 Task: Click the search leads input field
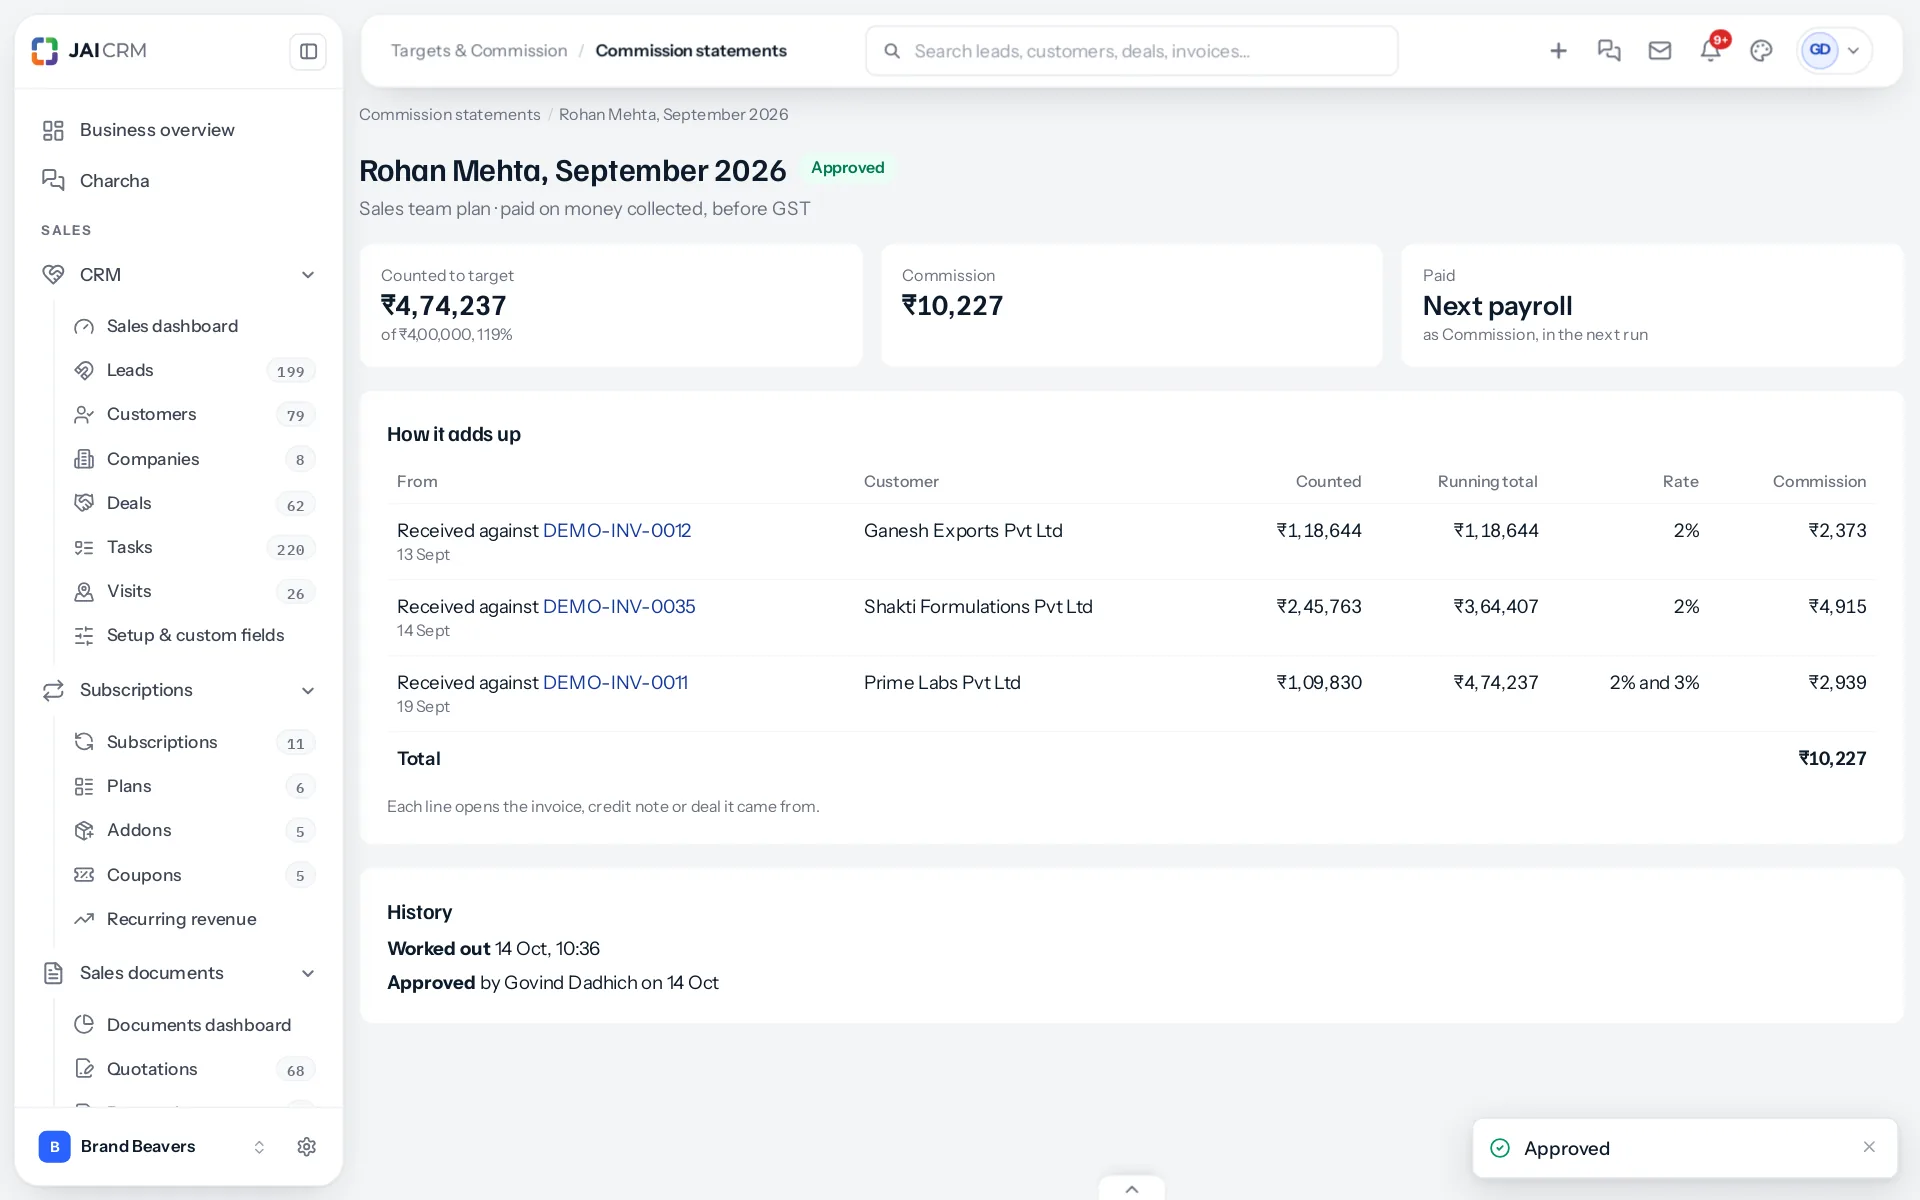(1132, 51)
